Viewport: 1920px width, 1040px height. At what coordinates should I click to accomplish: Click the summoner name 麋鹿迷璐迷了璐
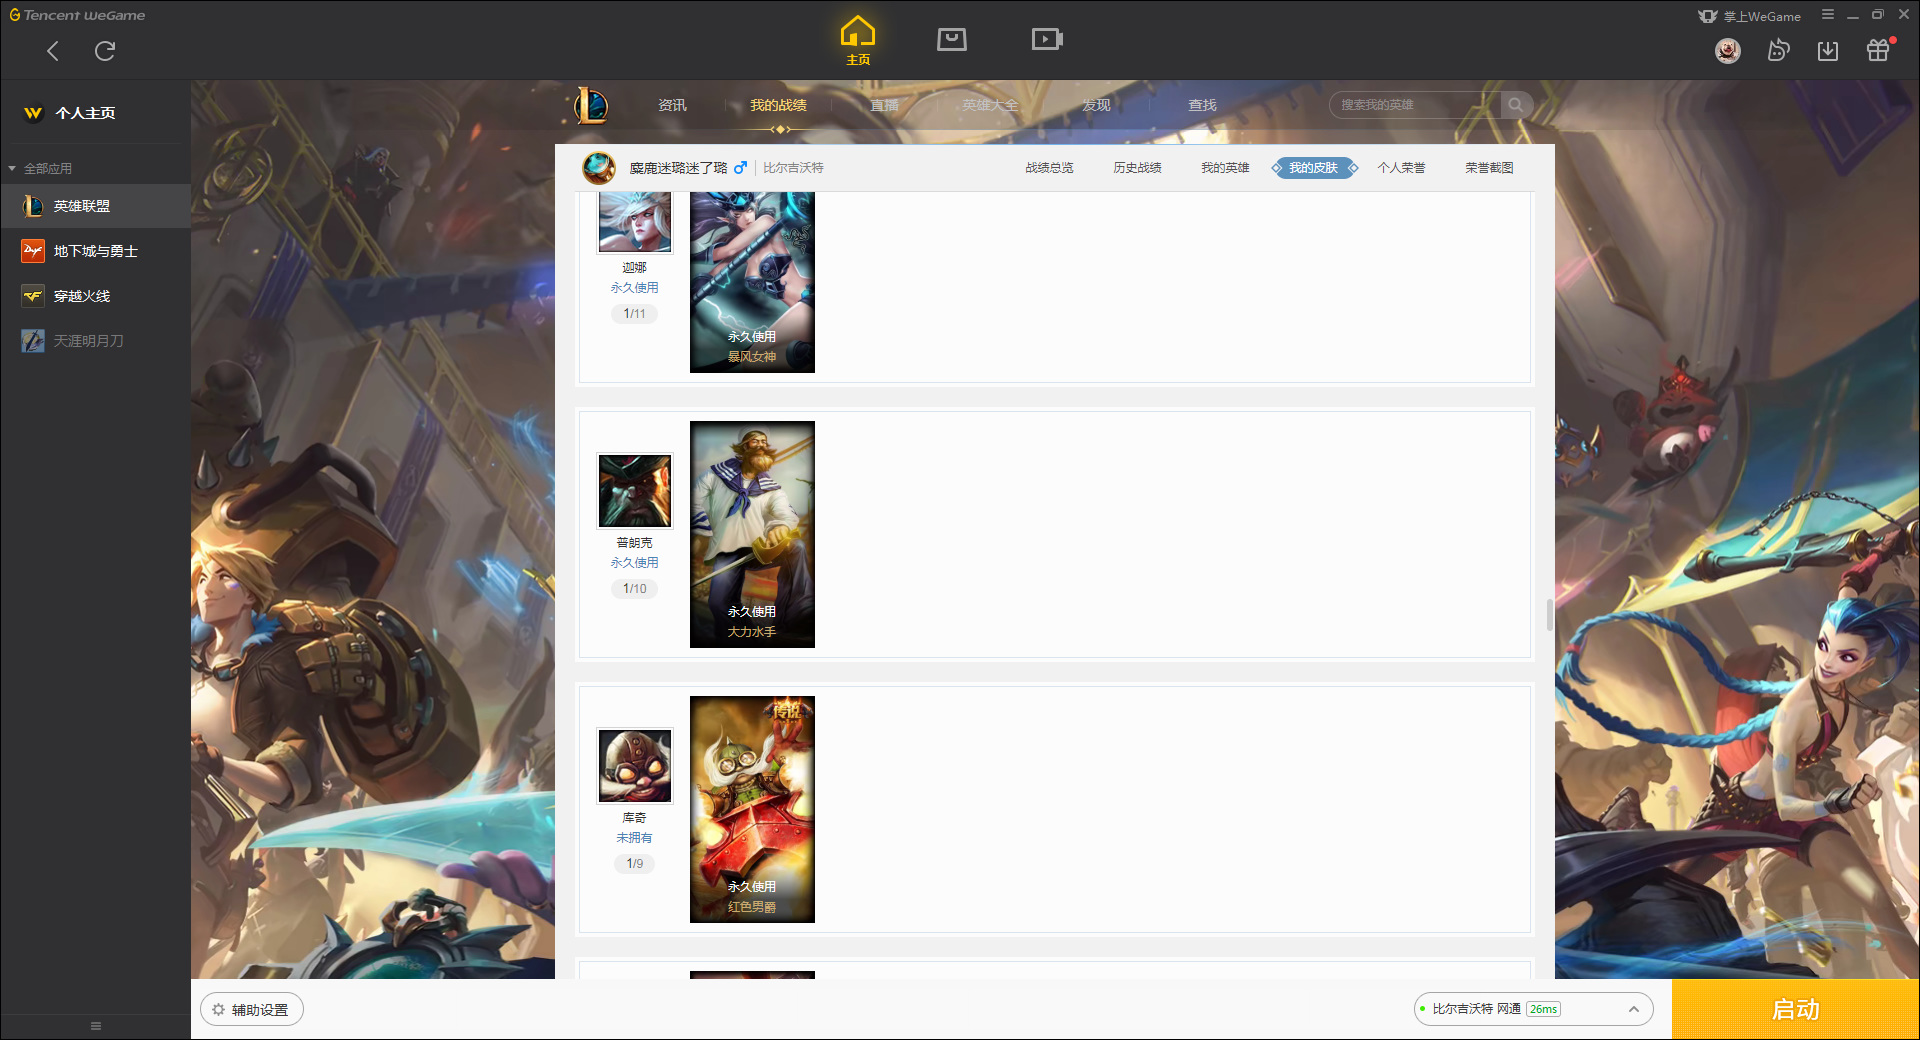pyautogui.click(x=678, y=168)
